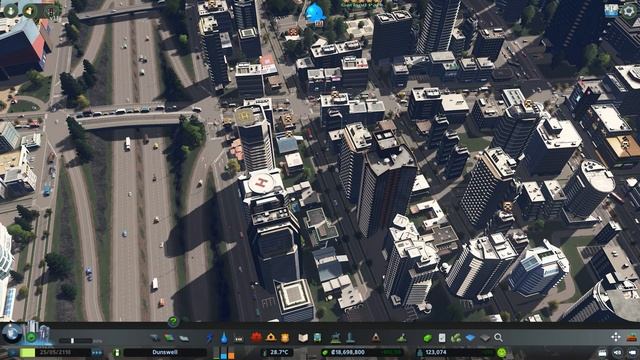Open the City Policies document panel
640x360 pixels.
point(442,338)
